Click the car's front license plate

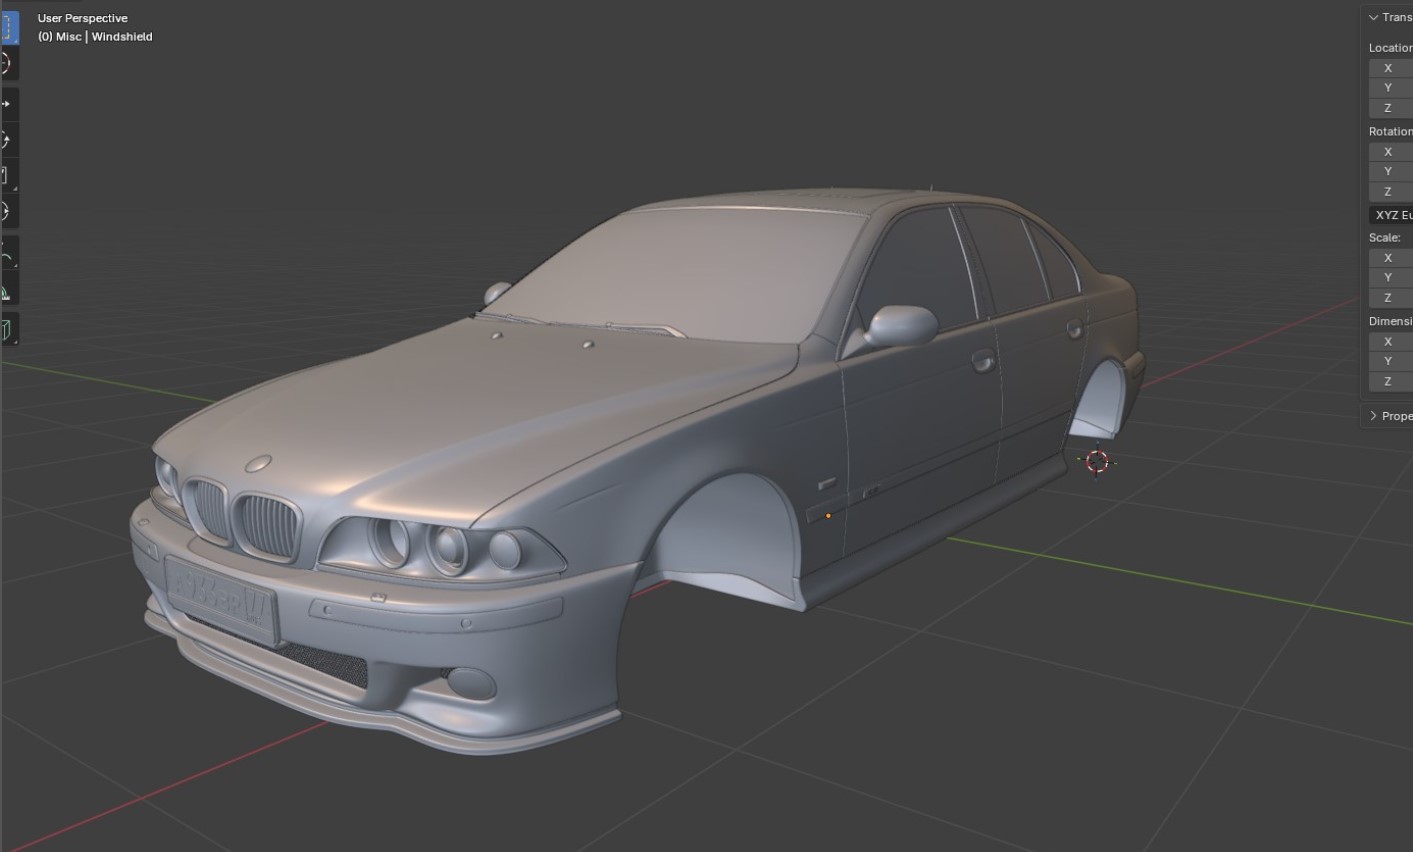pyautogui.click(x=221, y=594)
